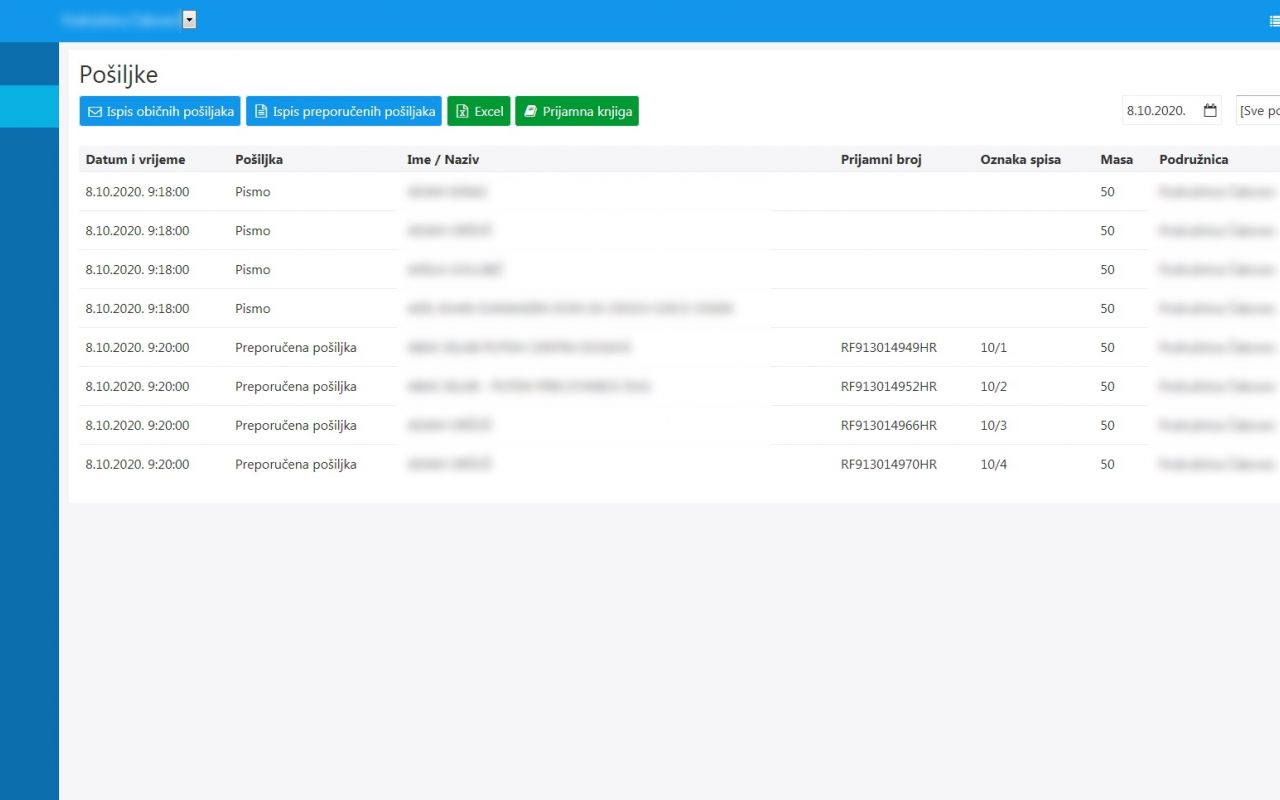
Task: Expand the branch selector dropdown in top bar
Action: 189,20
